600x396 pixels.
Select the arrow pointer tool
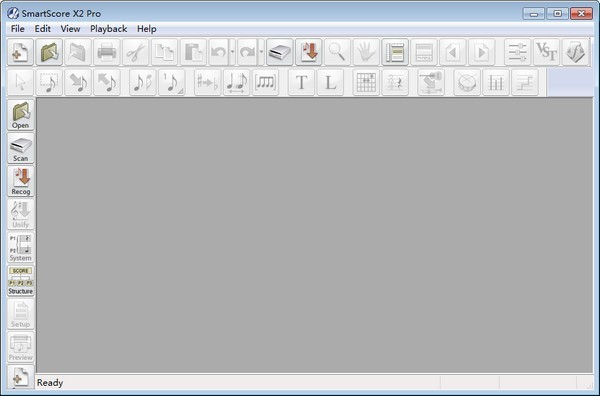(20, 82)
